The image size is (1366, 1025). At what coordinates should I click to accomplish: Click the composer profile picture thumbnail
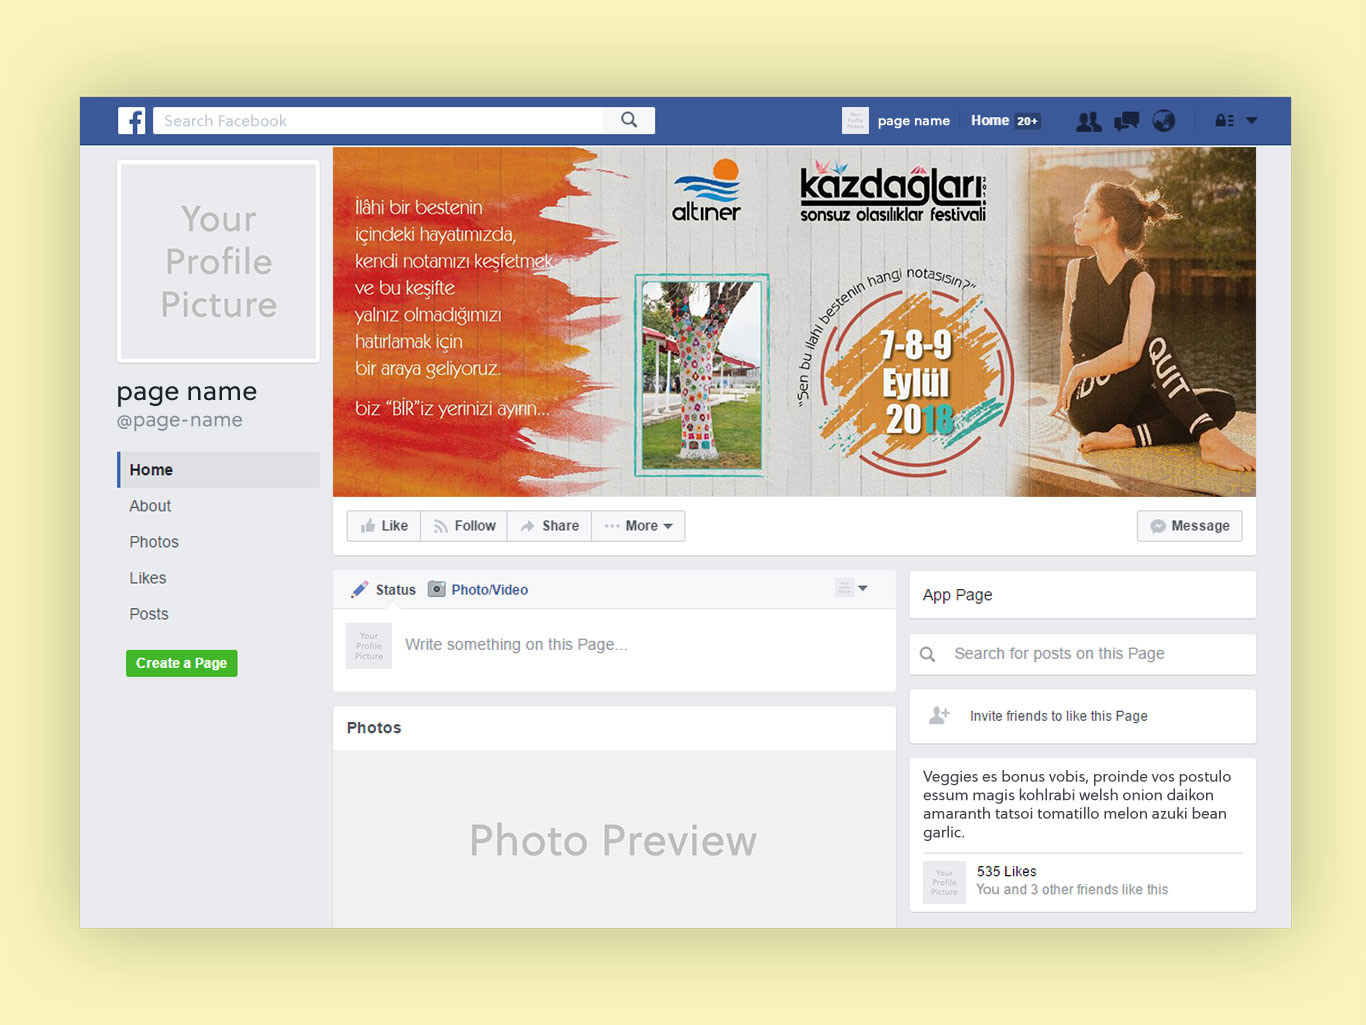click(369, 646)
